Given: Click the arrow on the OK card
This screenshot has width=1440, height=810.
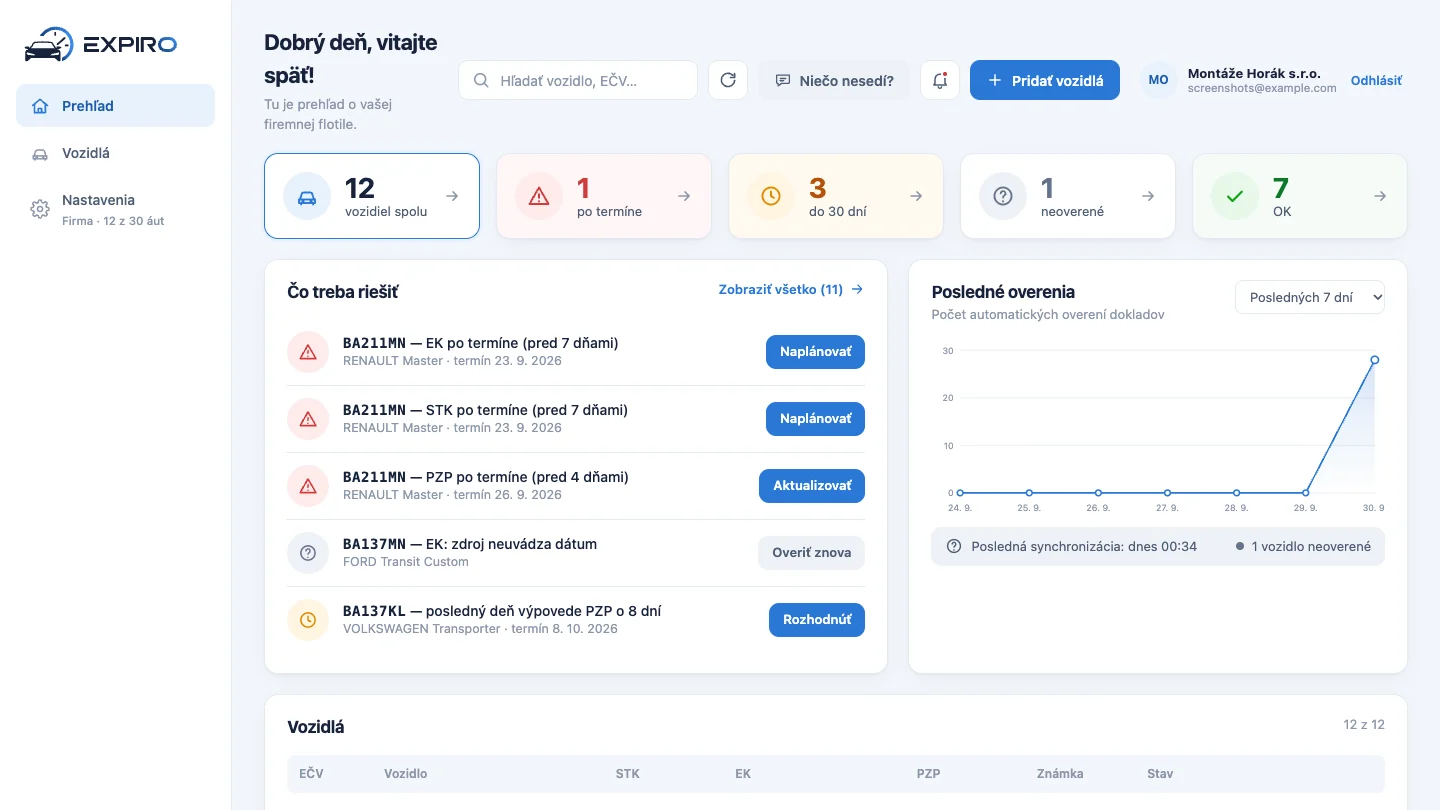Looking at the screenshot, I should pyautogui.click(x=1380, y=196).
